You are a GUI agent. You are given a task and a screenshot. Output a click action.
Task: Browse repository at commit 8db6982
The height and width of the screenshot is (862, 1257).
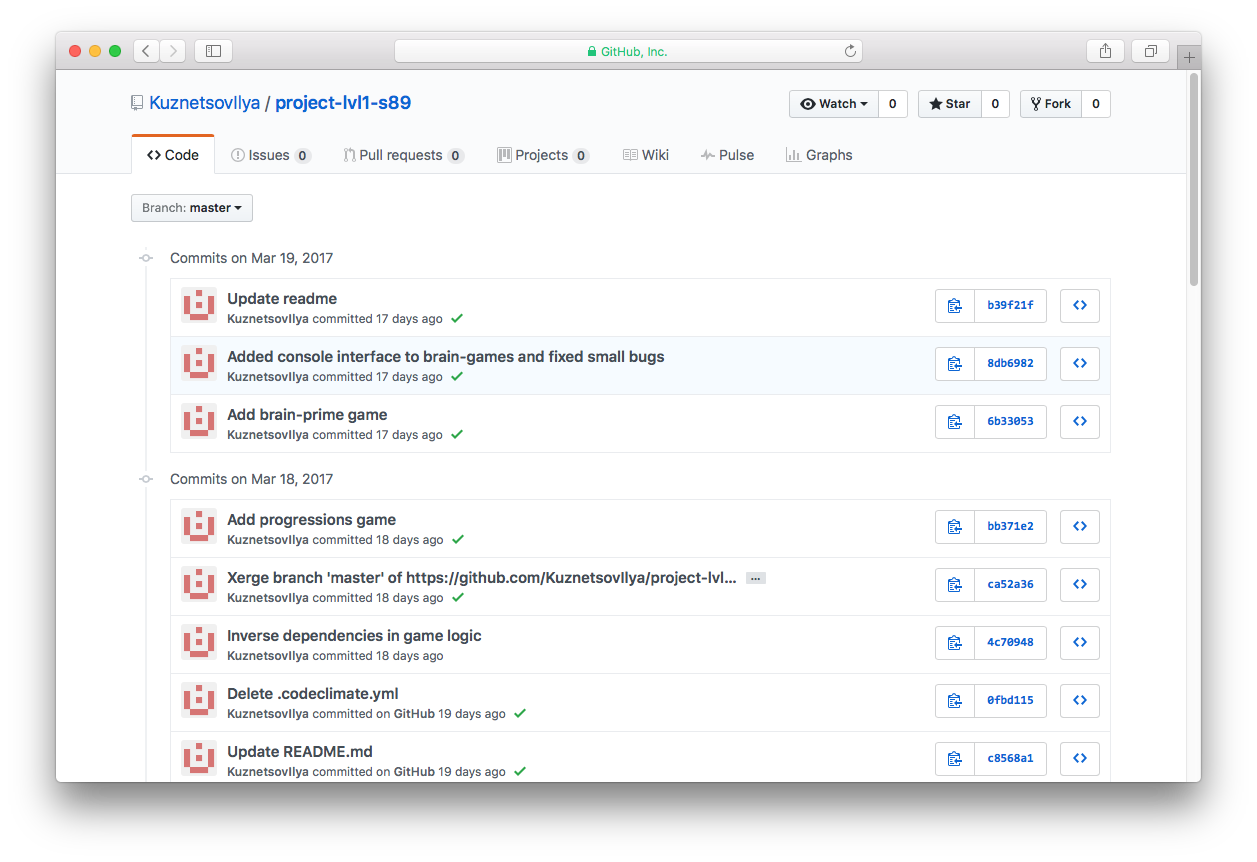1079,364
